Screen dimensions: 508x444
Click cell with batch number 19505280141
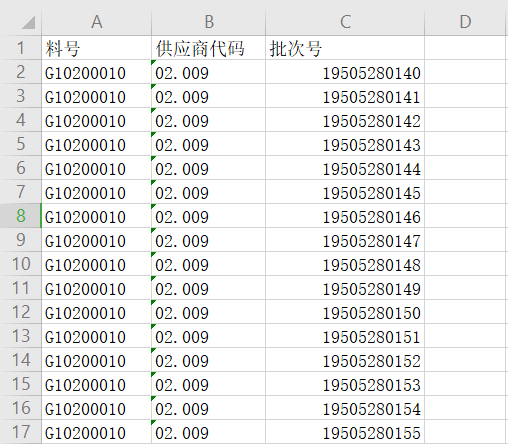coord(345,96)
